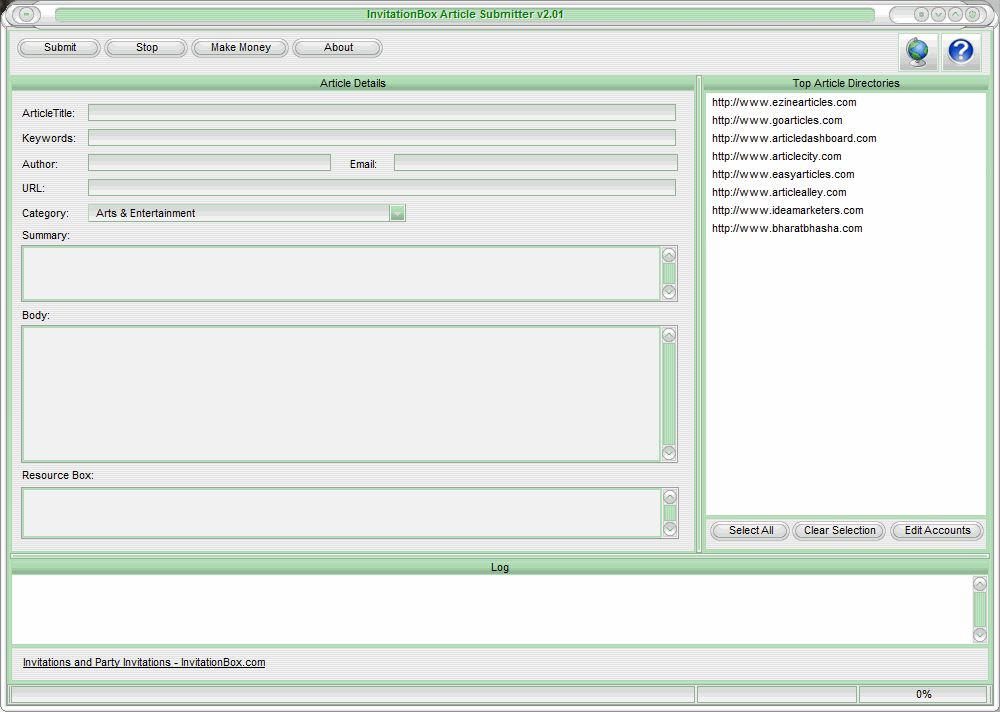Click inside the Resource Box text area
Viewport: 1000px width, 712px height.
coord(341,513)
